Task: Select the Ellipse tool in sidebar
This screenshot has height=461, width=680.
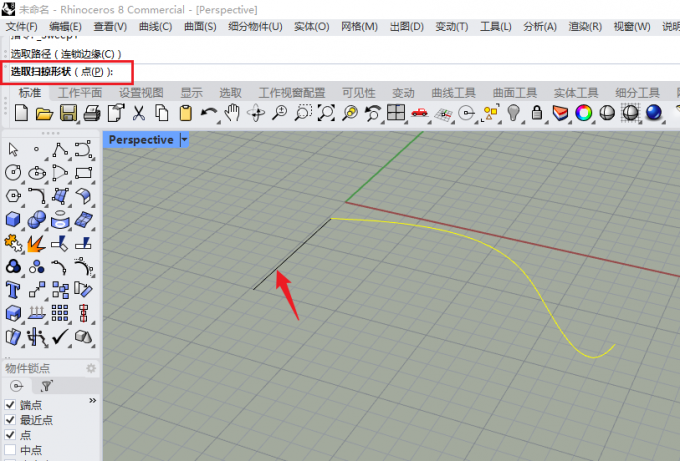Action: (x=37, y=173)
